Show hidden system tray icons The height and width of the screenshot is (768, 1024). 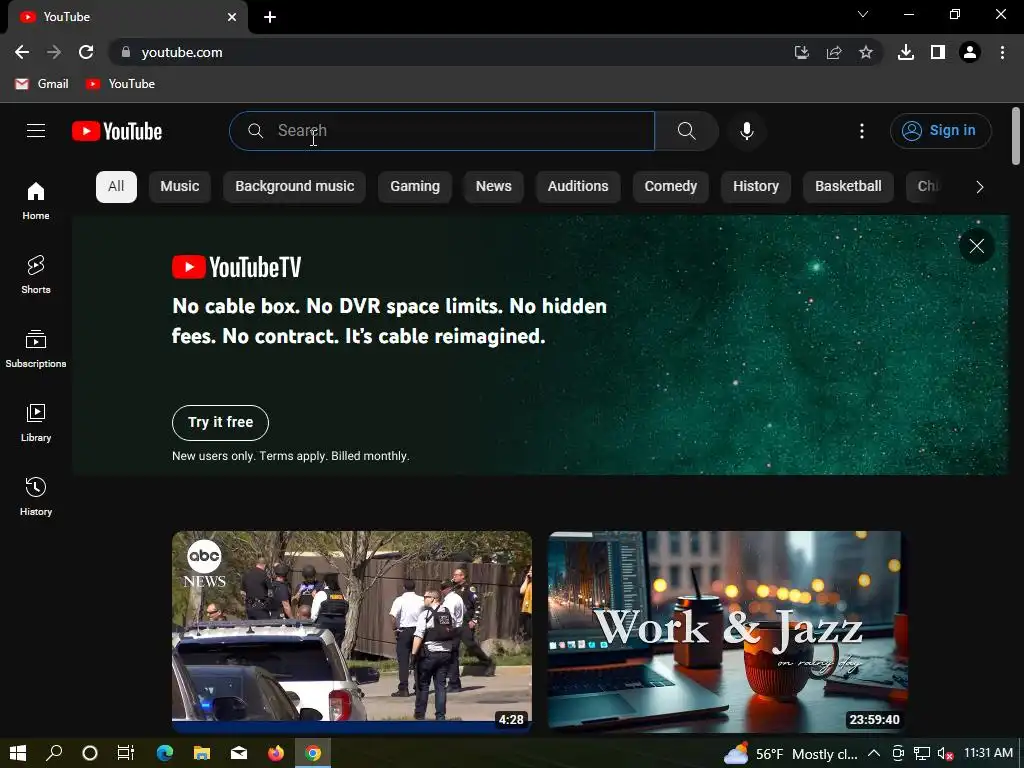click(x=874, y=754)
